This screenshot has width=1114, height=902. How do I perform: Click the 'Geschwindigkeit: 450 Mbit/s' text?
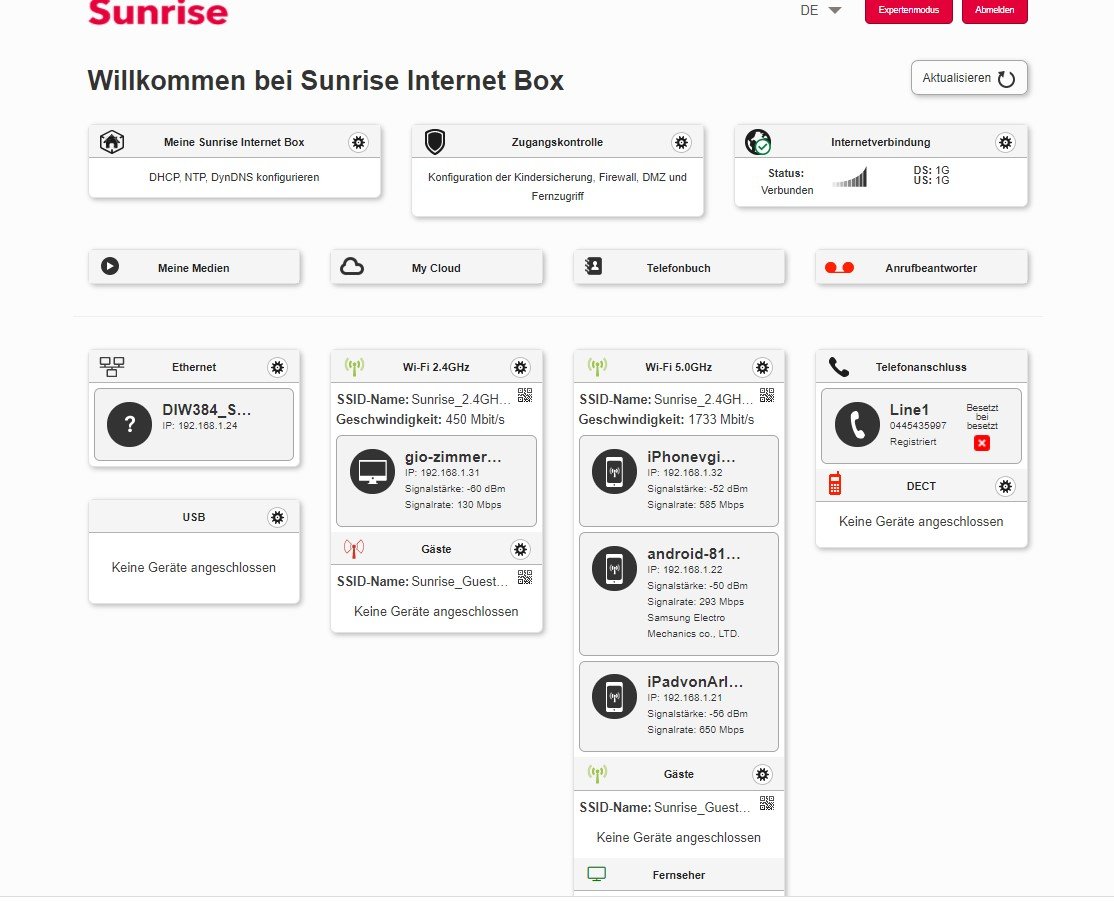(421, 420)
